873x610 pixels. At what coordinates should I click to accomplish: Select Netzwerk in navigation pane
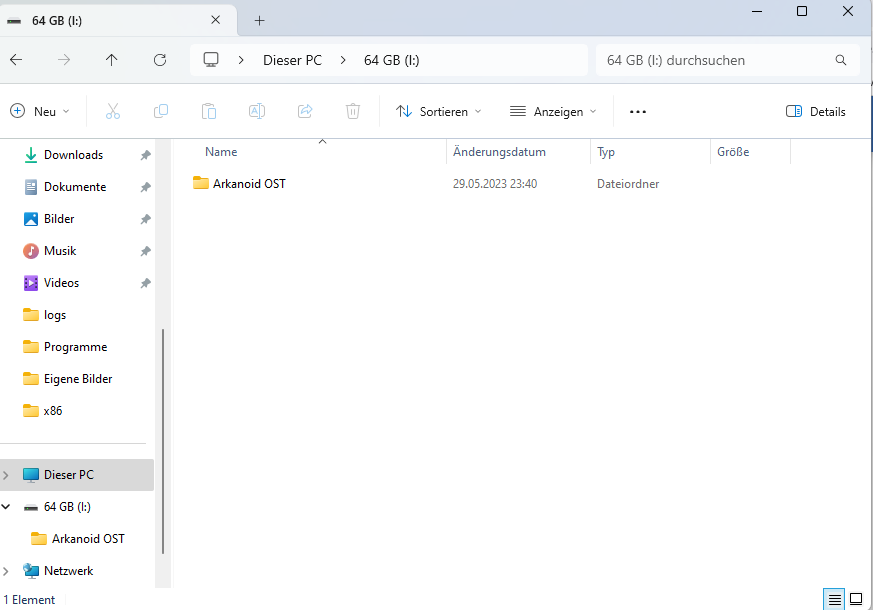click(68, 571)
